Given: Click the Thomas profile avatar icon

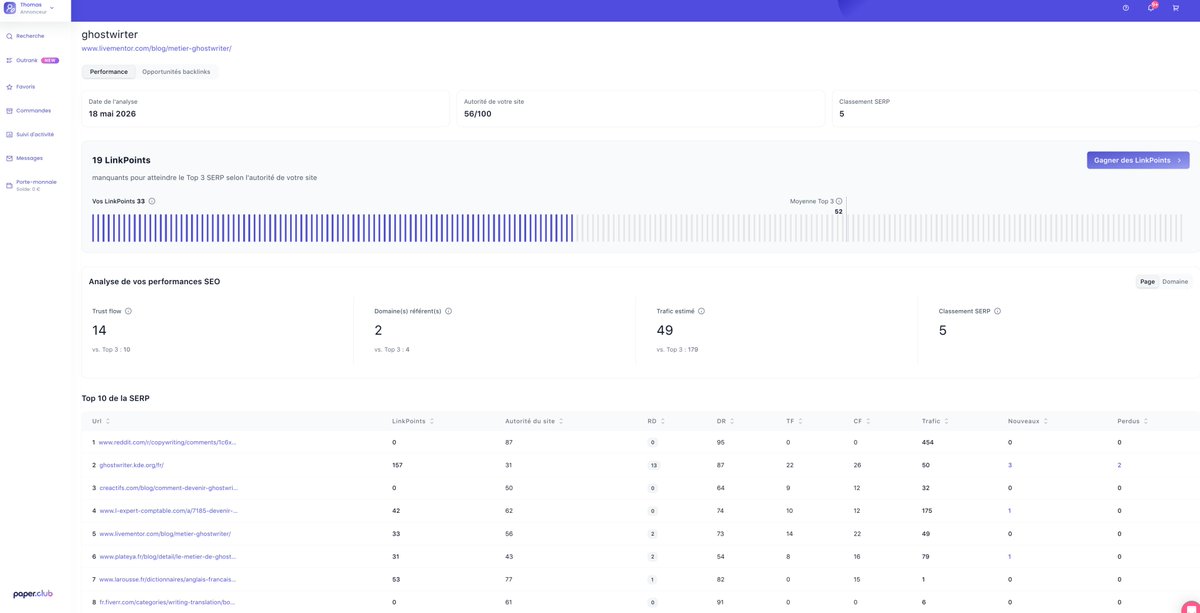Looking at the screenshot, I should click(10, 8).
